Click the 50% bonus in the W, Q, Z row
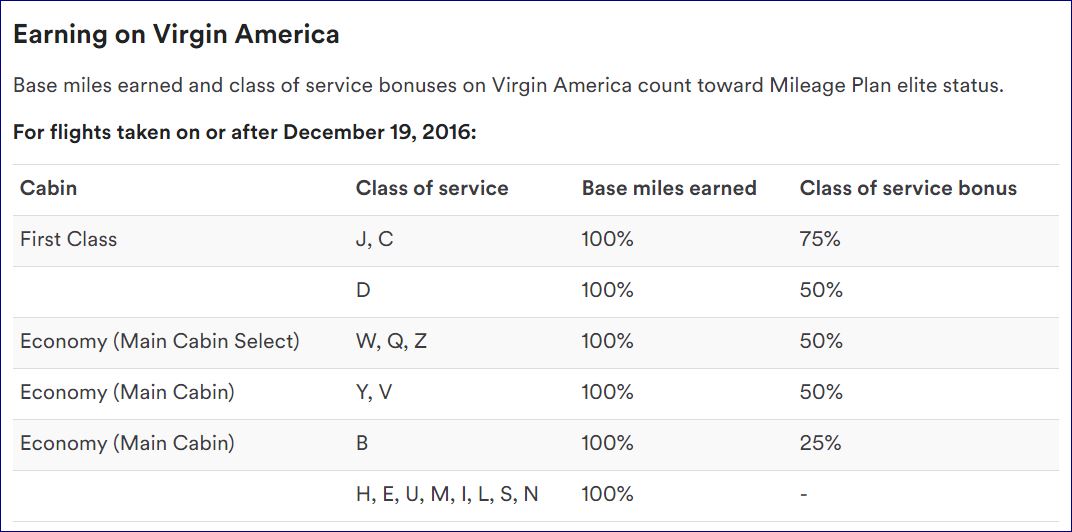This screenshot has height=532, width=1072. [x=821, y=341]
